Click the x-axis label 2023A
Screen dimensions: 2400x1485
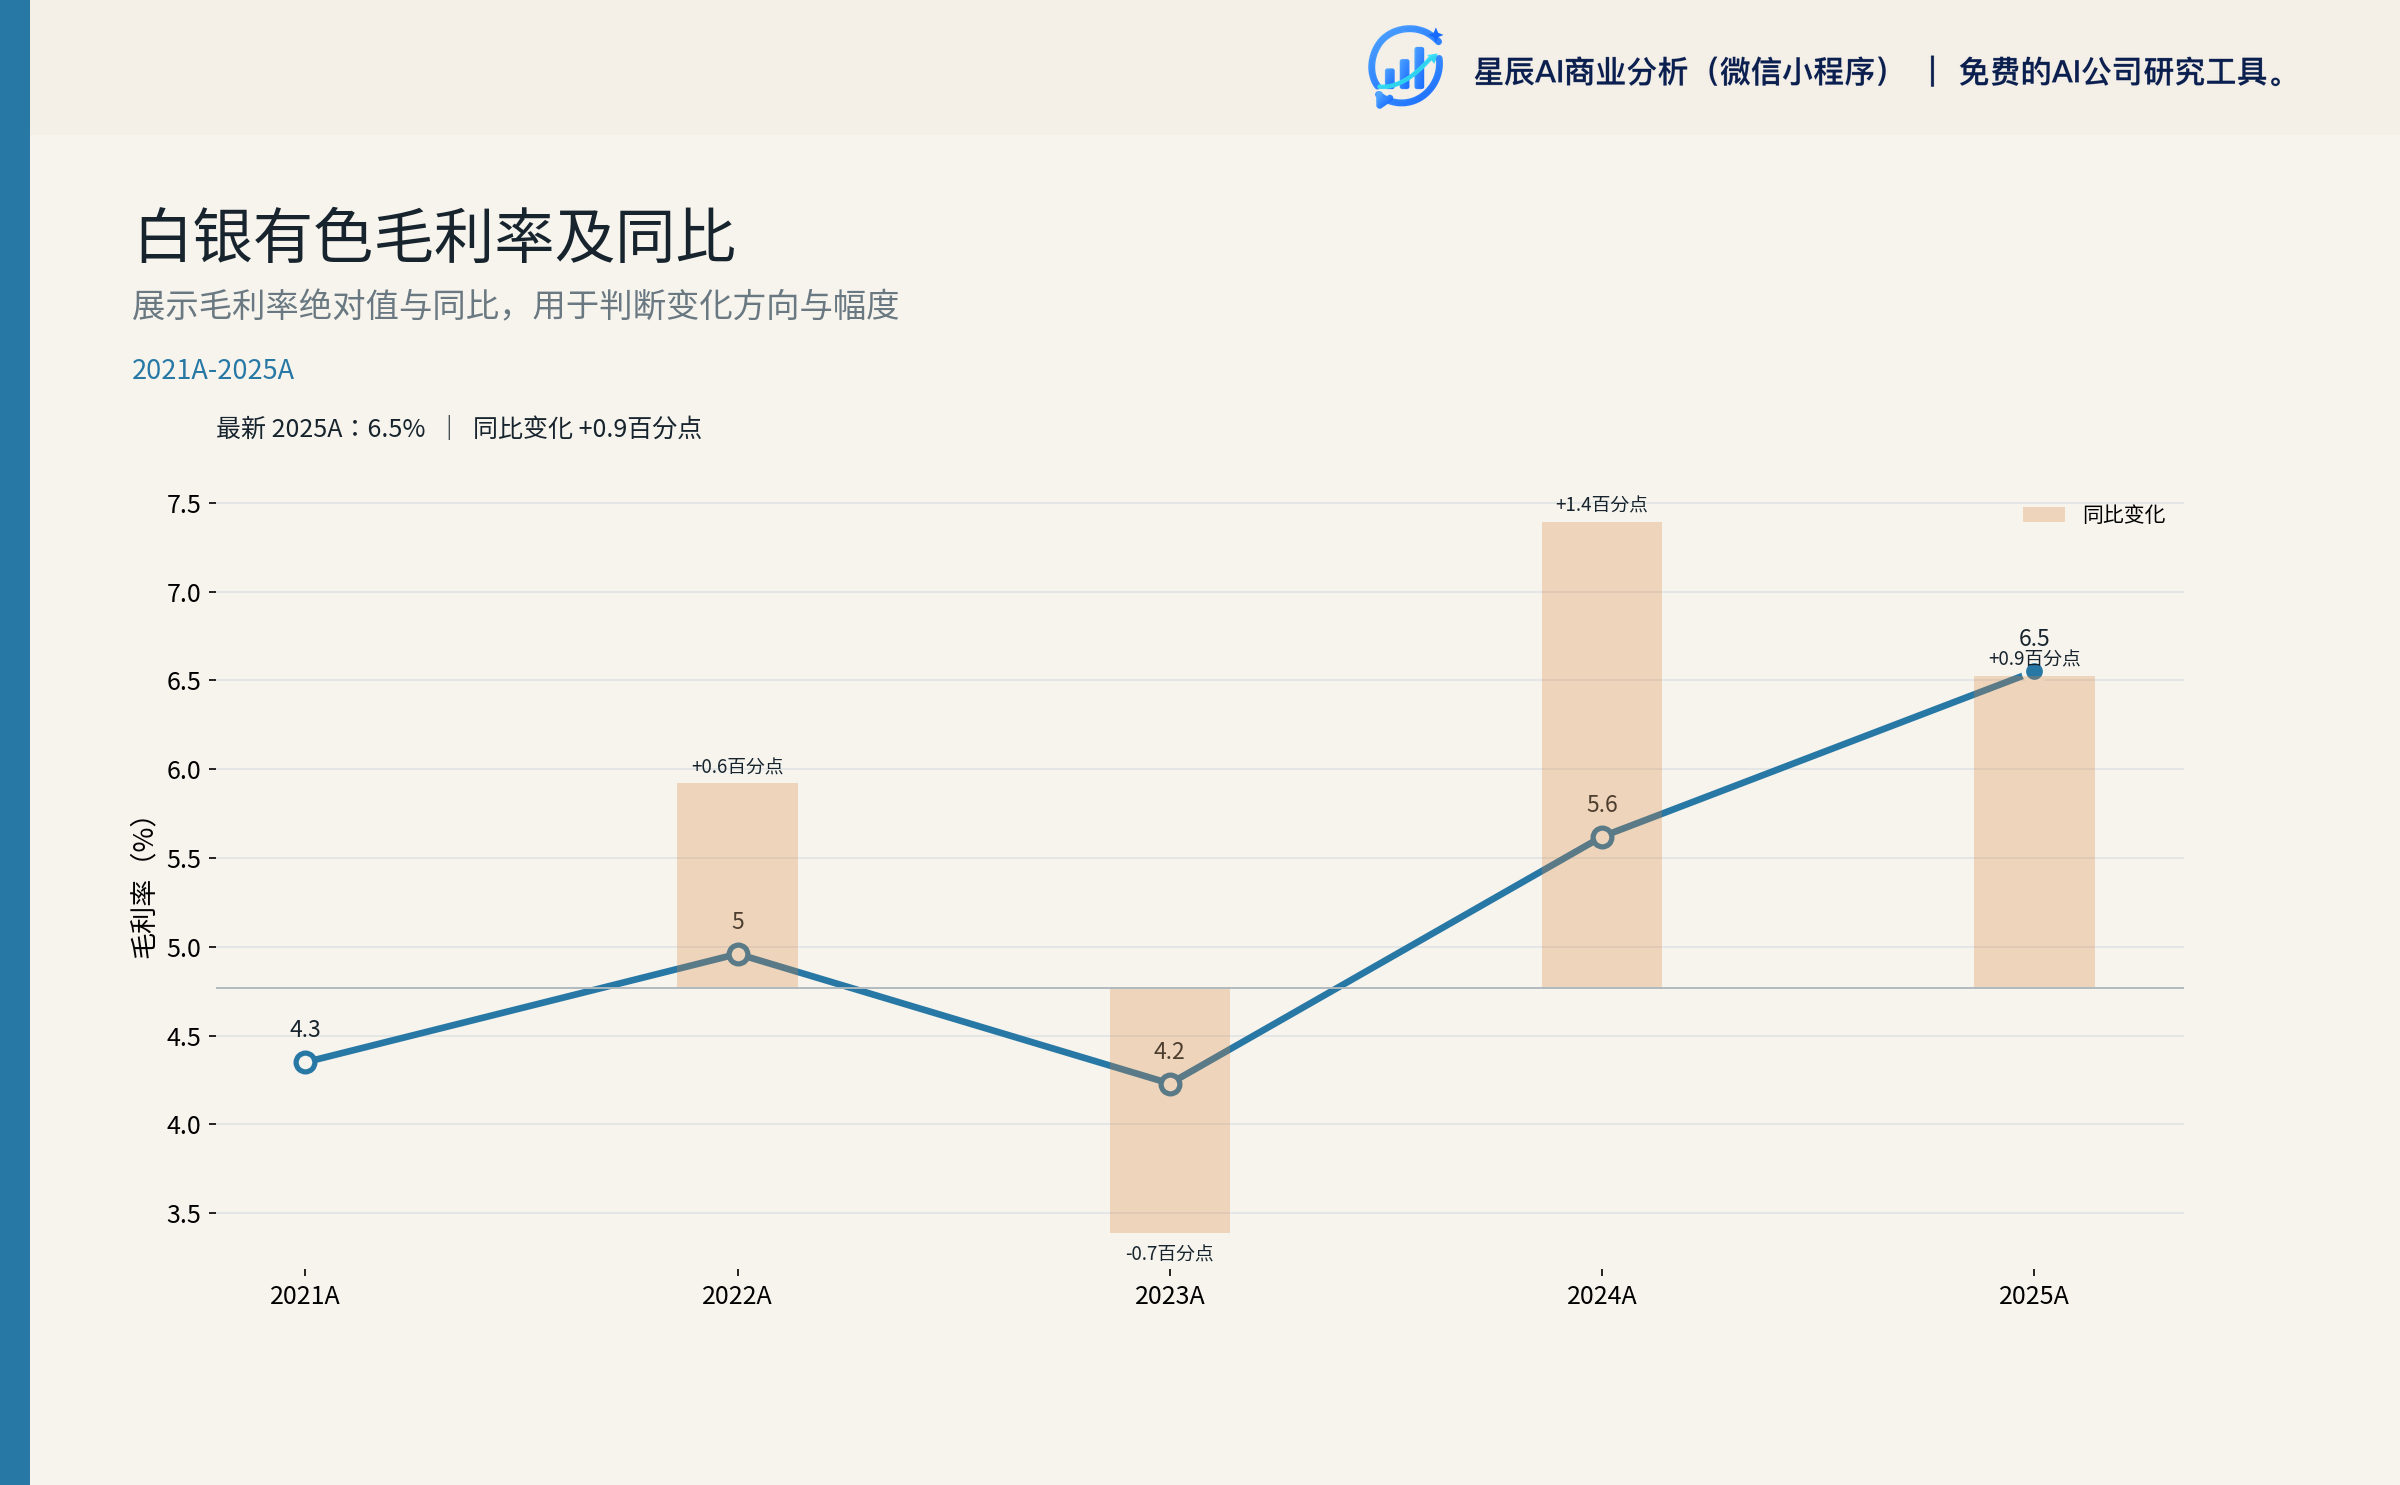(1170, 1296)
